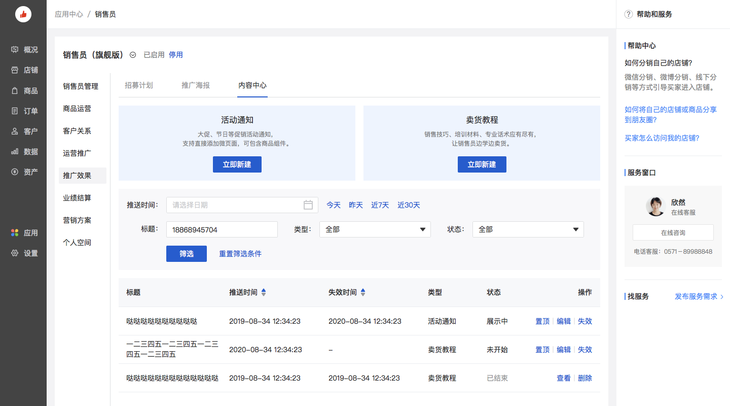Open 商品 products icon in sidebar
The image size is (730, 406).
pyautogui.click(x=15, y=91)
